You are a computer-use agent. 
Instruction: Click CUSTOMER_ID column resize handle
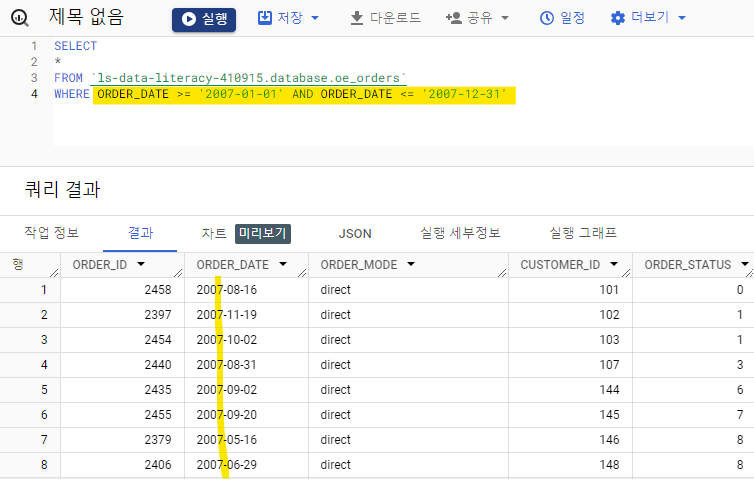[626, 273]
